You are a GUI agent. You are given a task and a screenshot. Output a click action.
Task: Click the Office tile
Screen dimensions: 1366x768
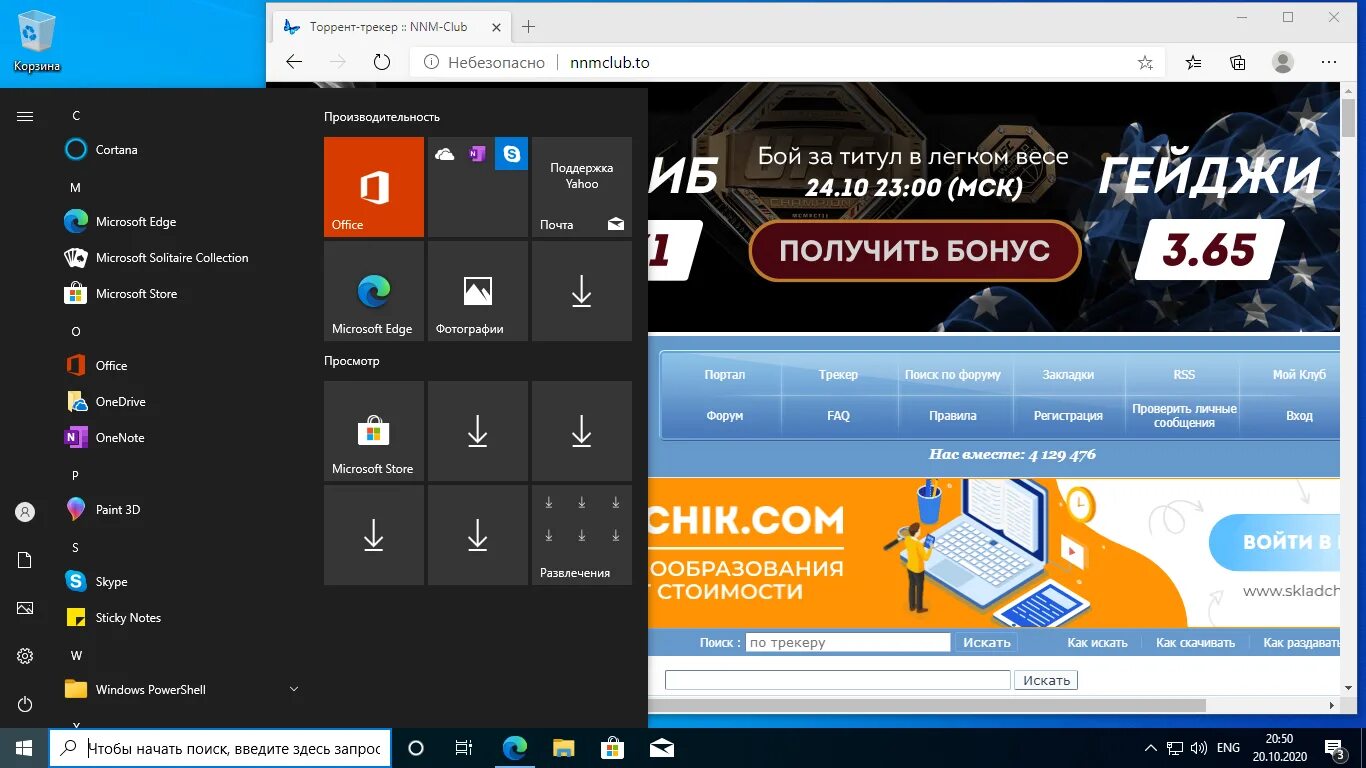374,187
